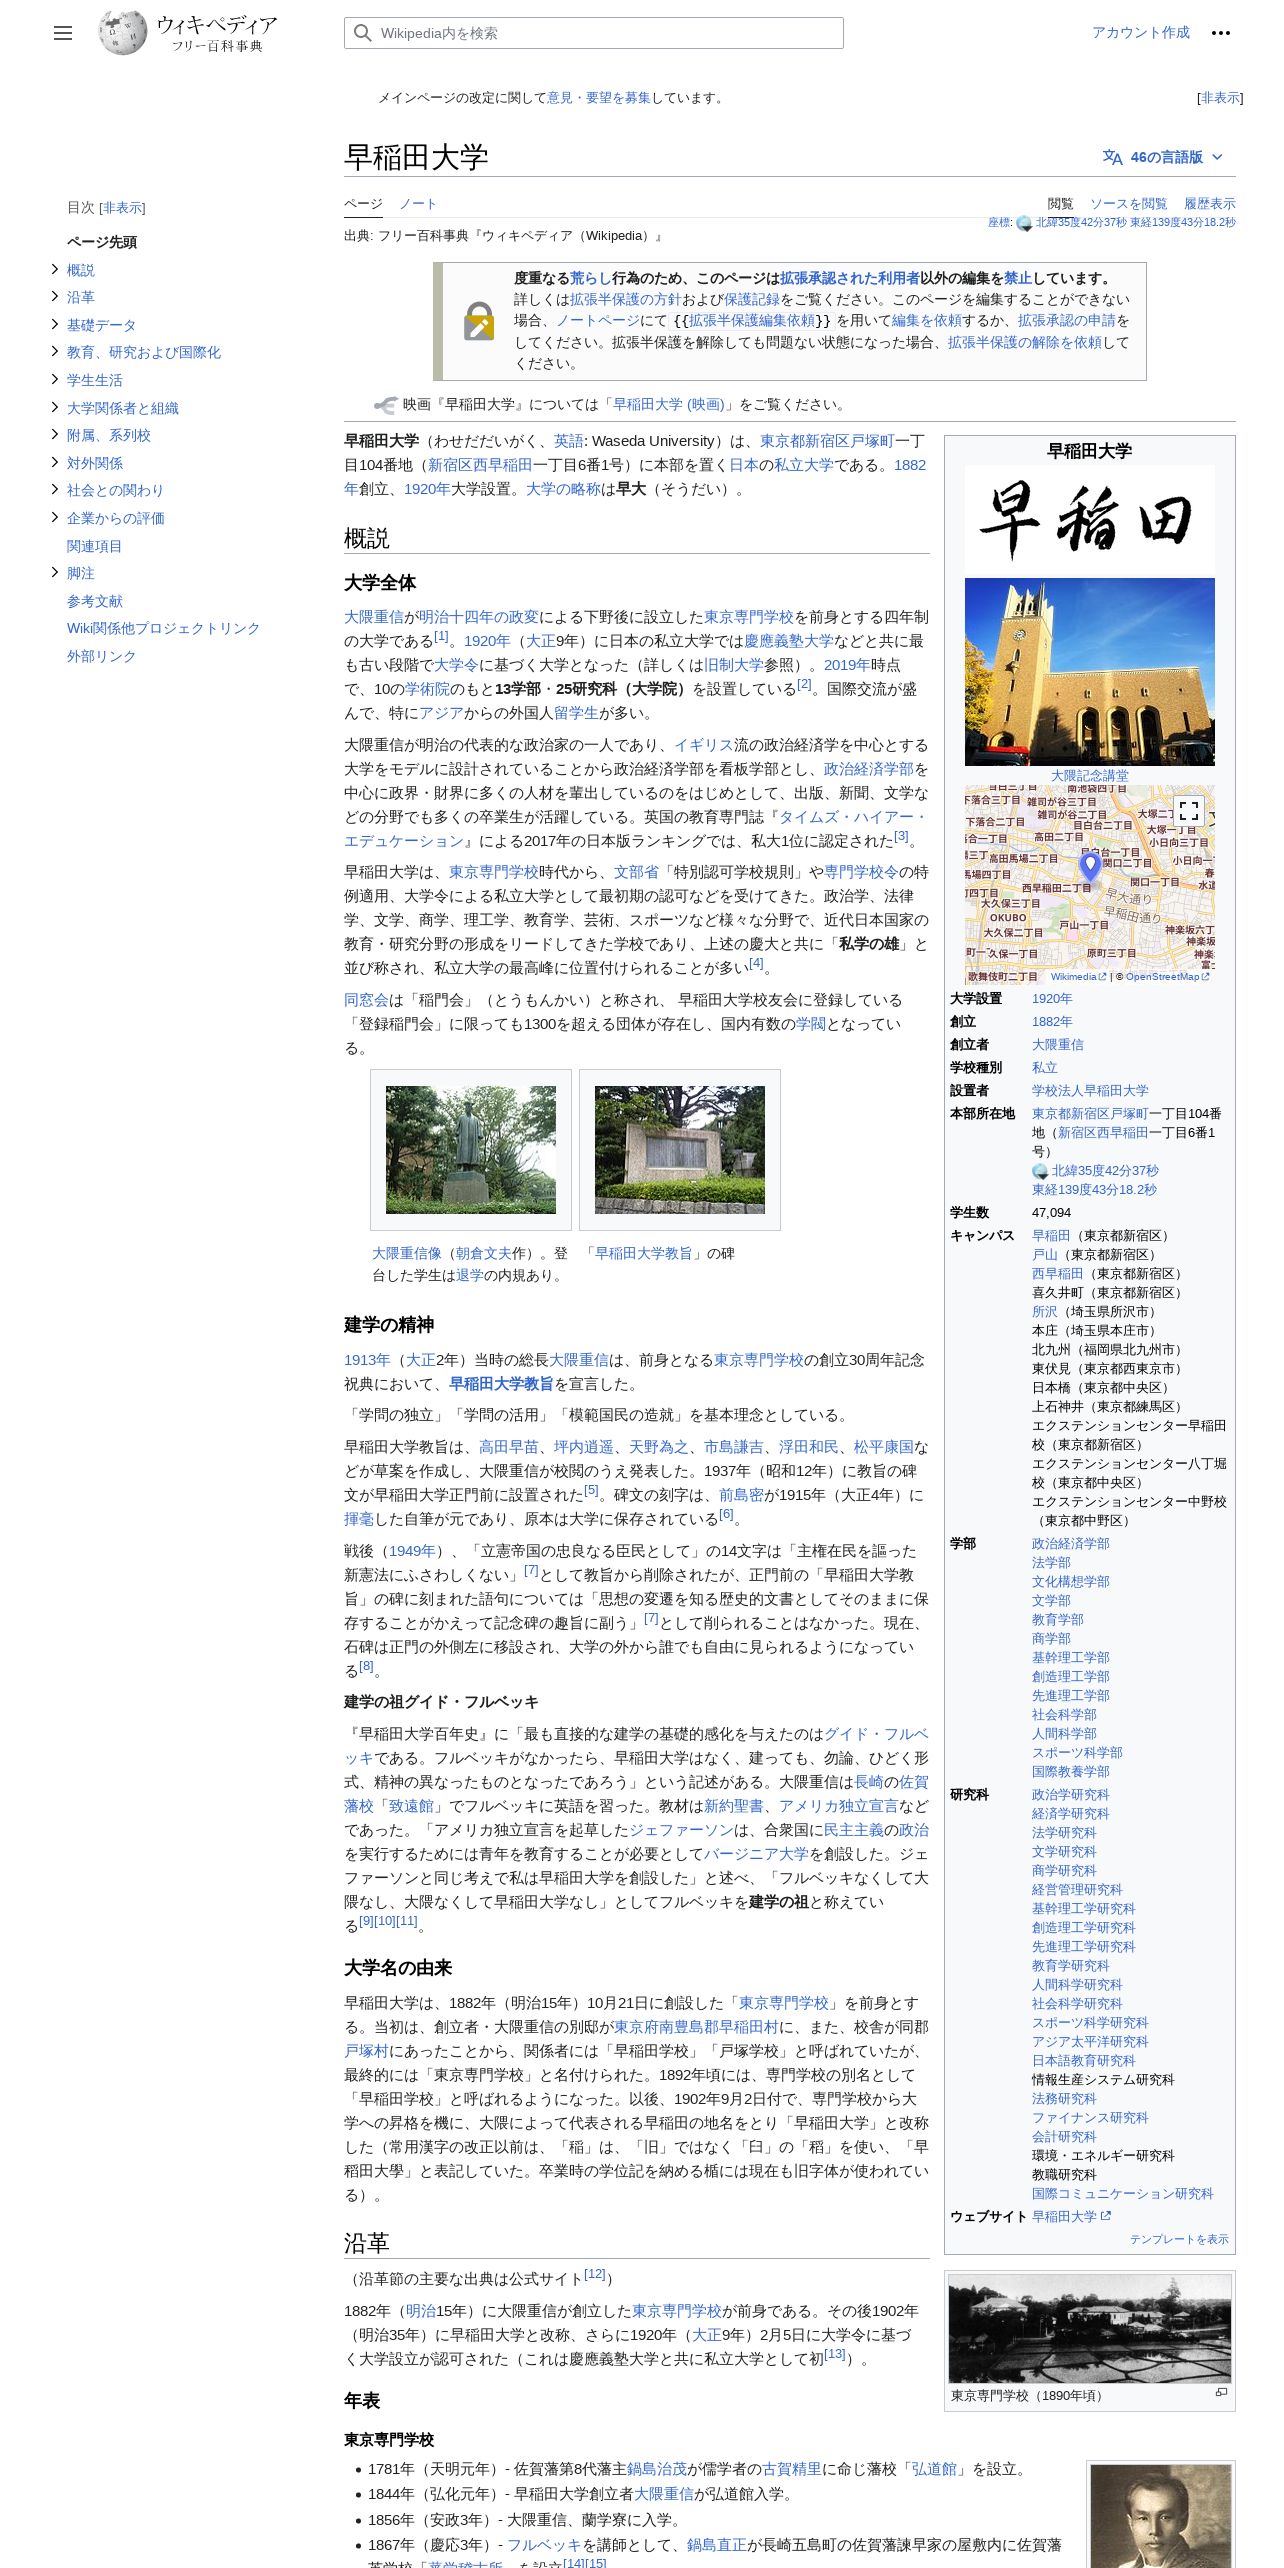
Task: Expand the 附属、系列校 contents entry
Action: click(55, 434)
